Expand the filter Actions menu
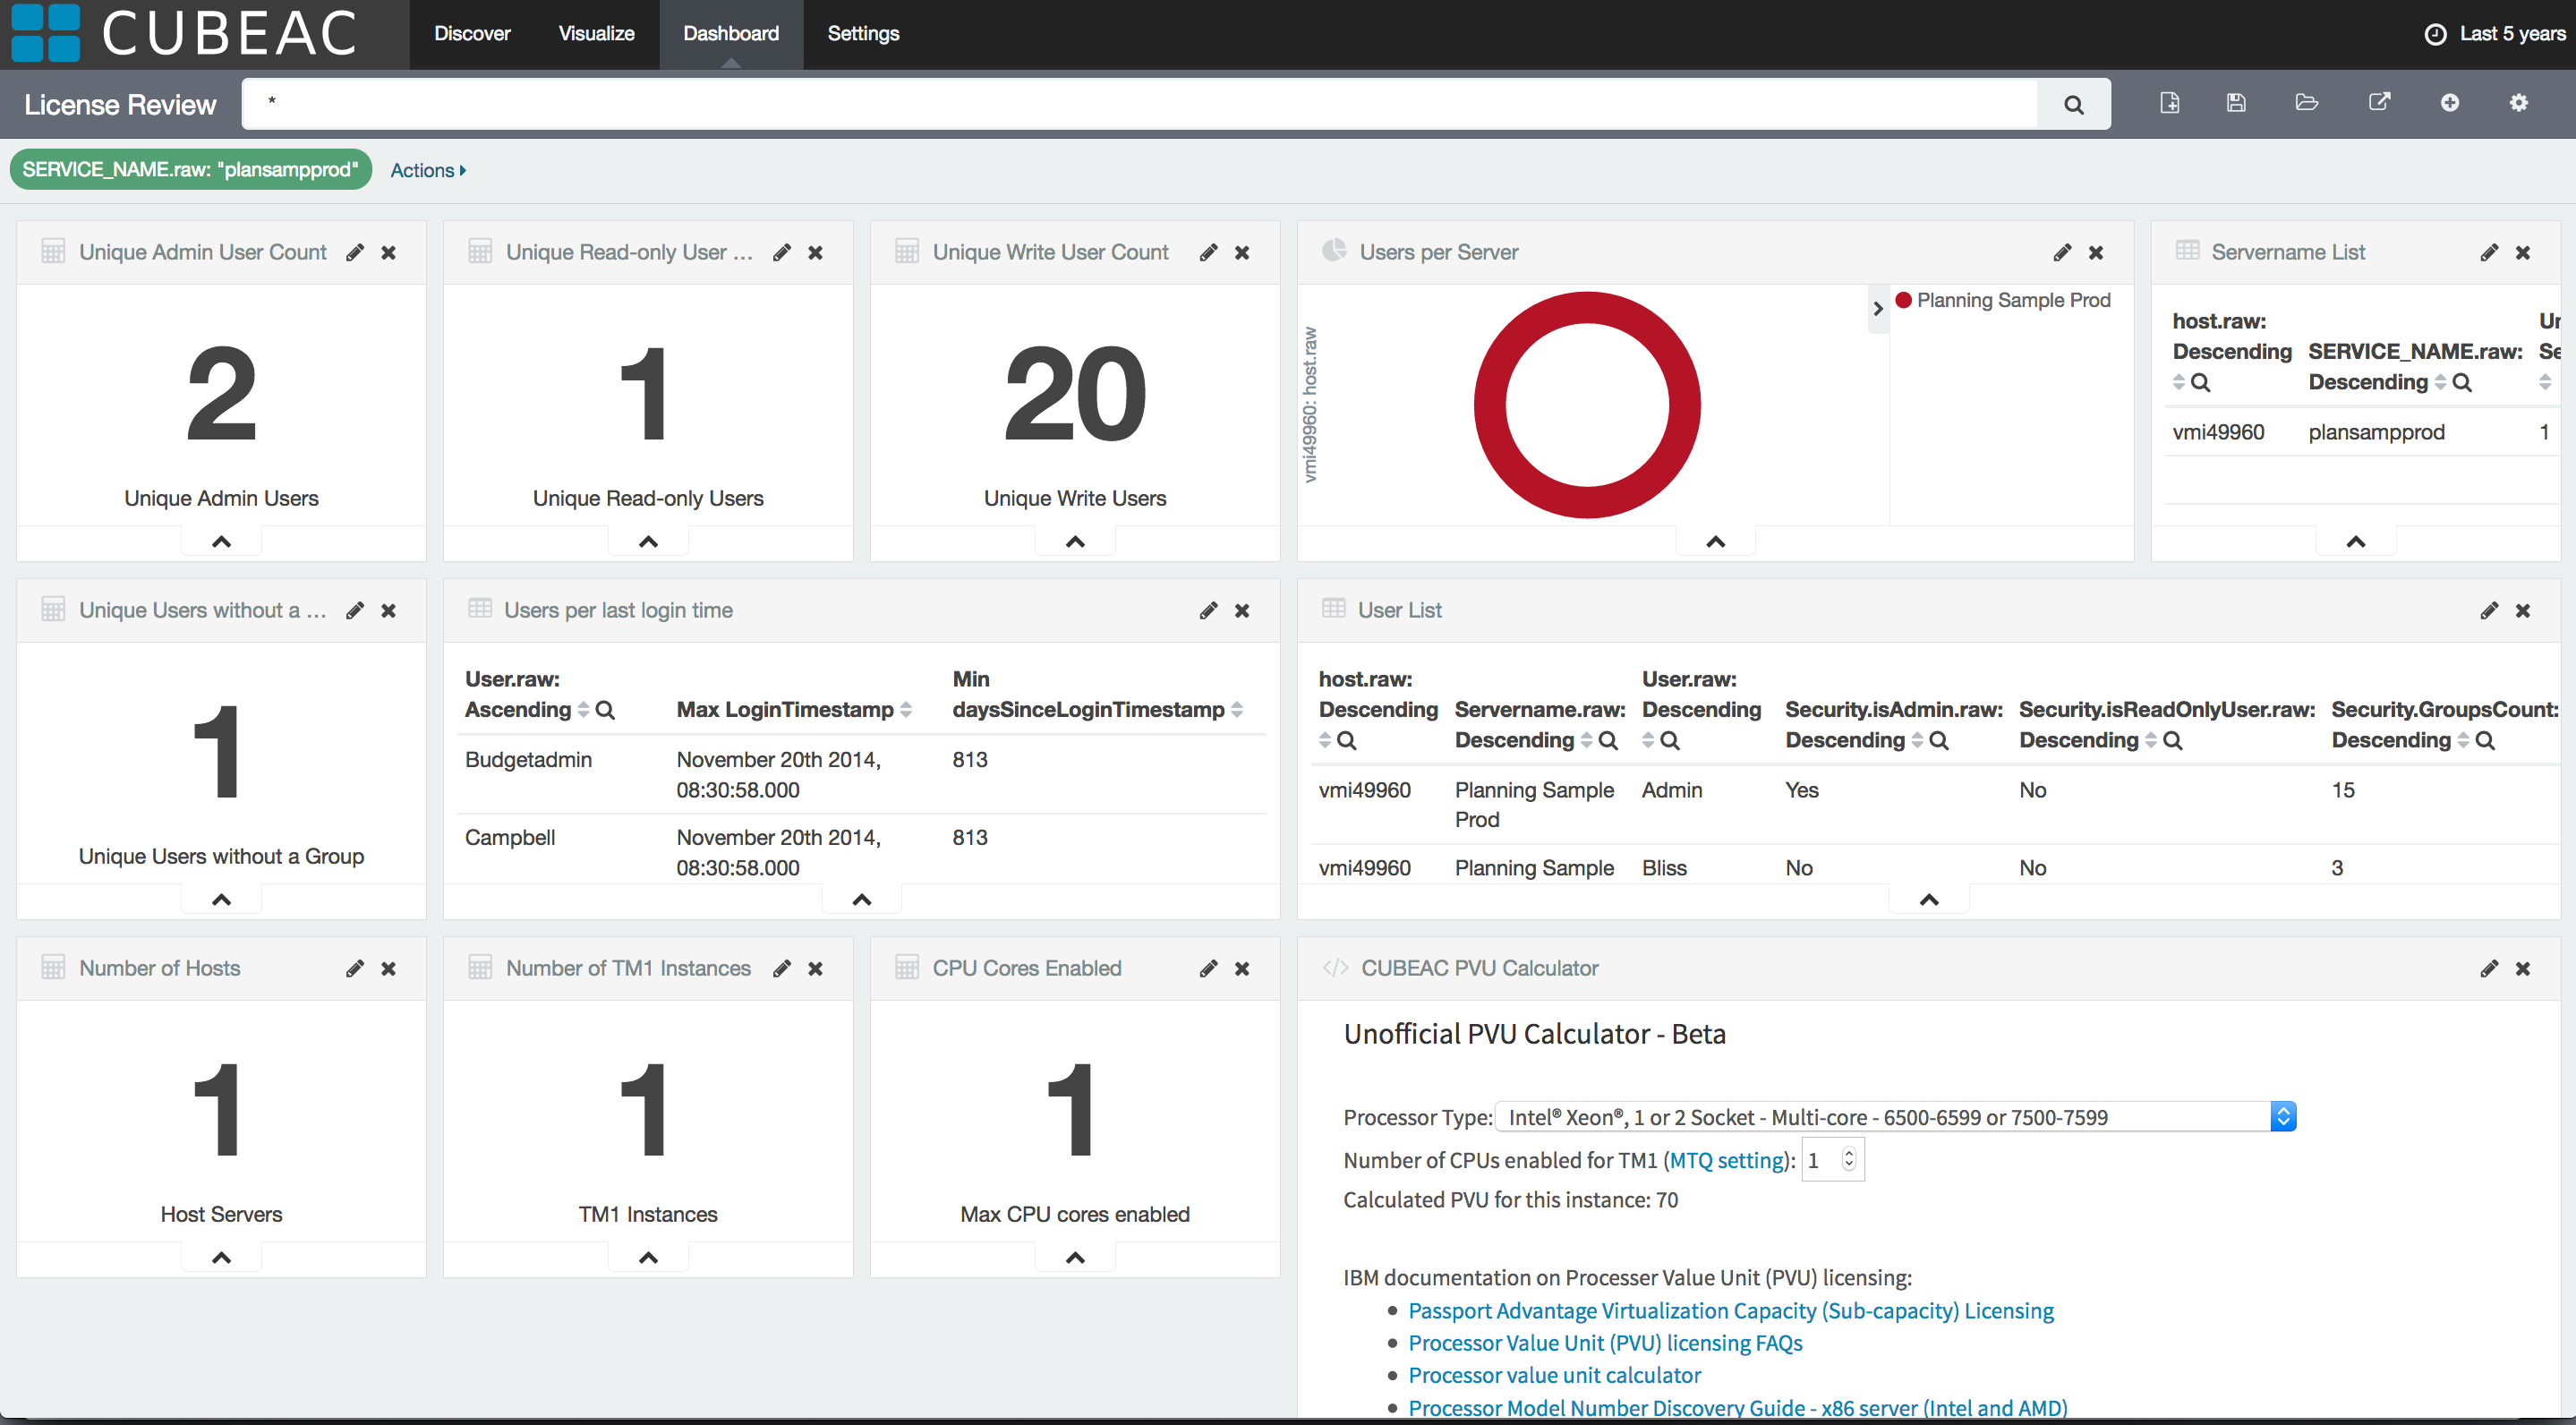This screenshot has height=1425, width=2576. point(428,171)
